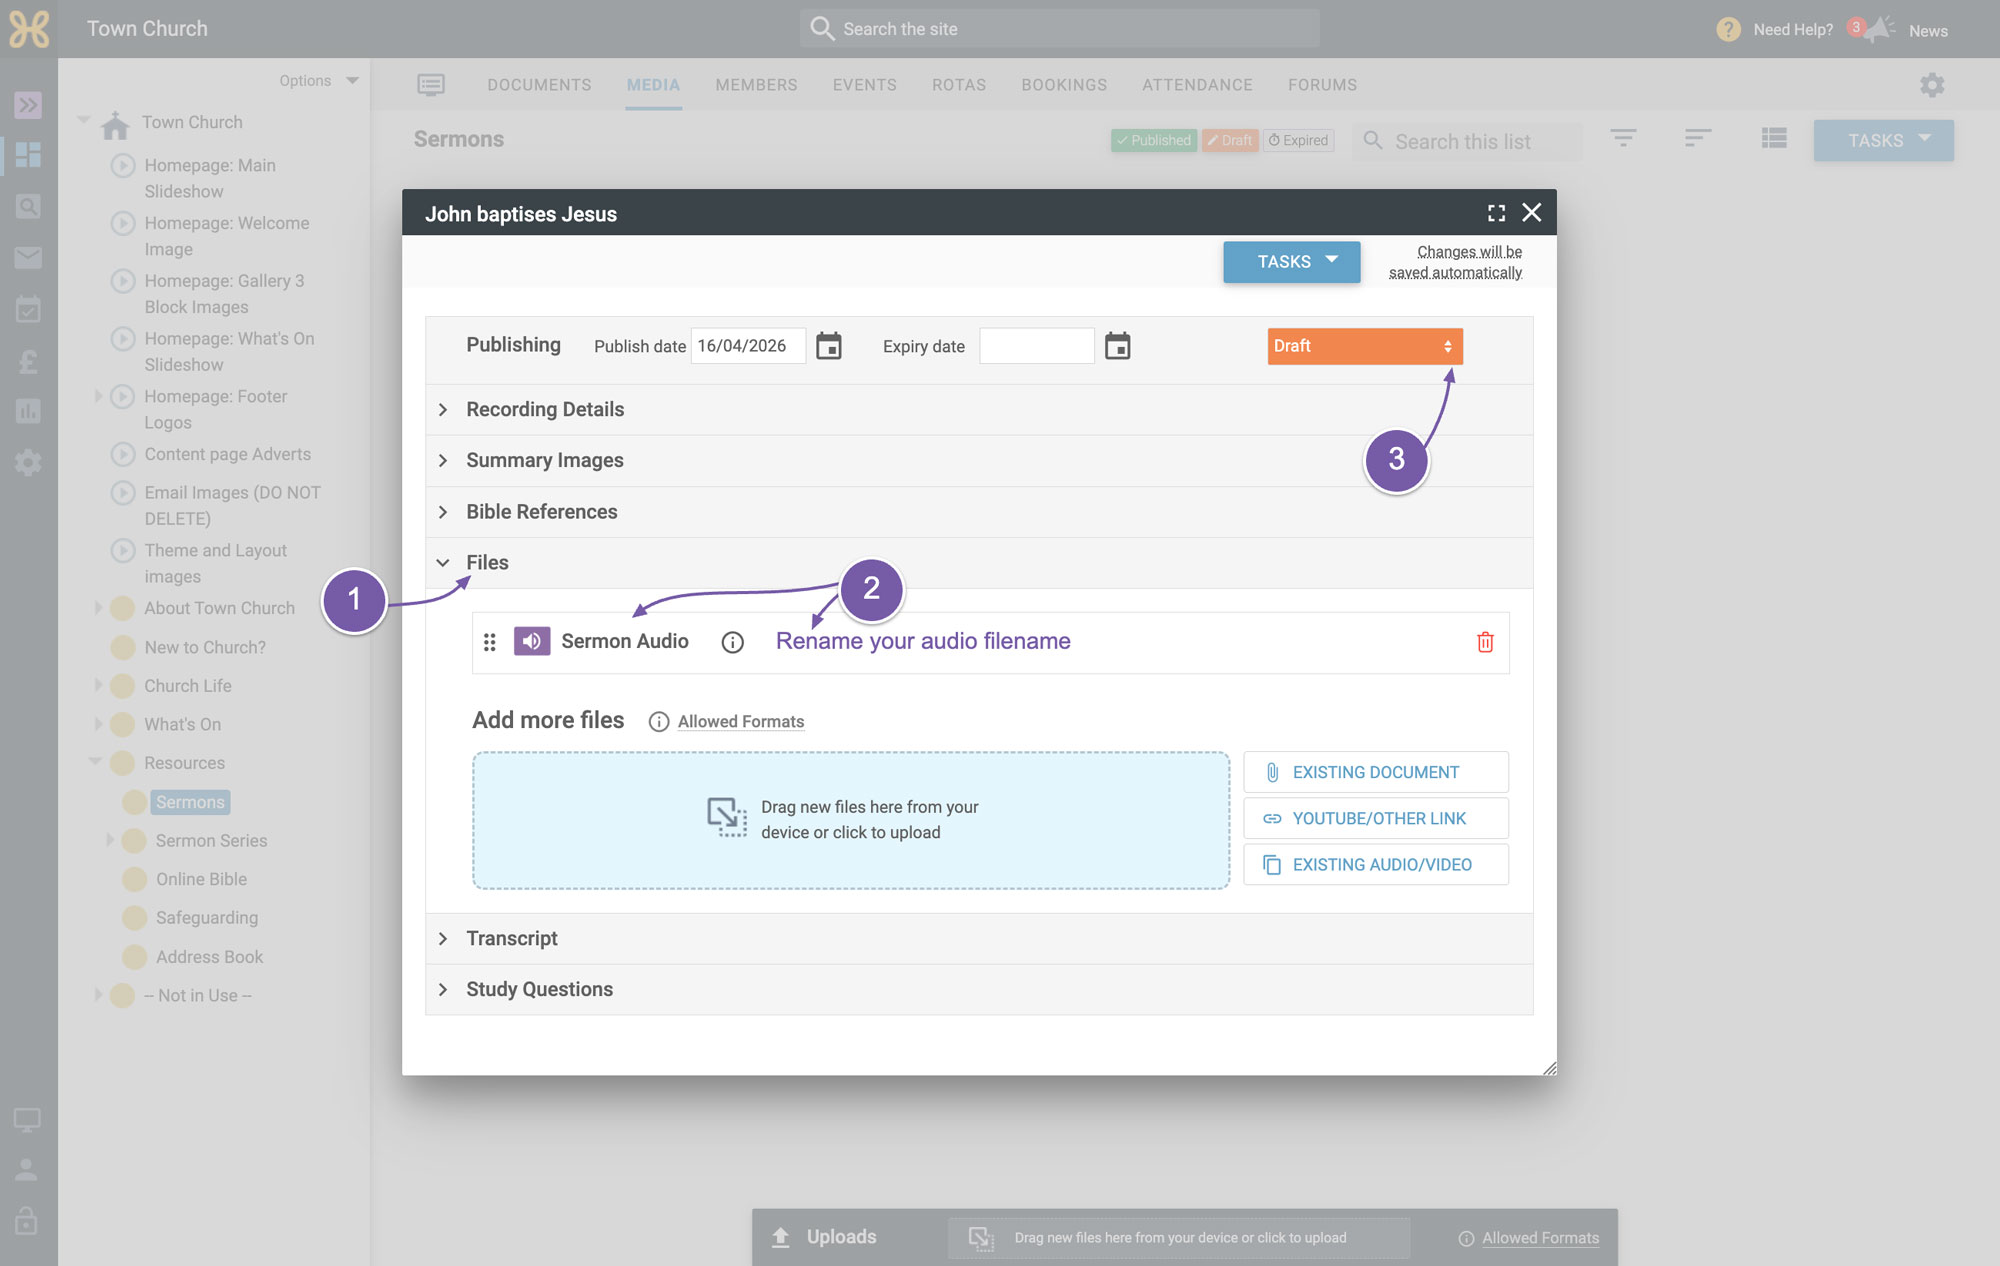Image resolution: width=2000 pixels, height=1266 pixels.
Task: Open the Allowed Formats link beside Add more files
Action: coord(741,721)
